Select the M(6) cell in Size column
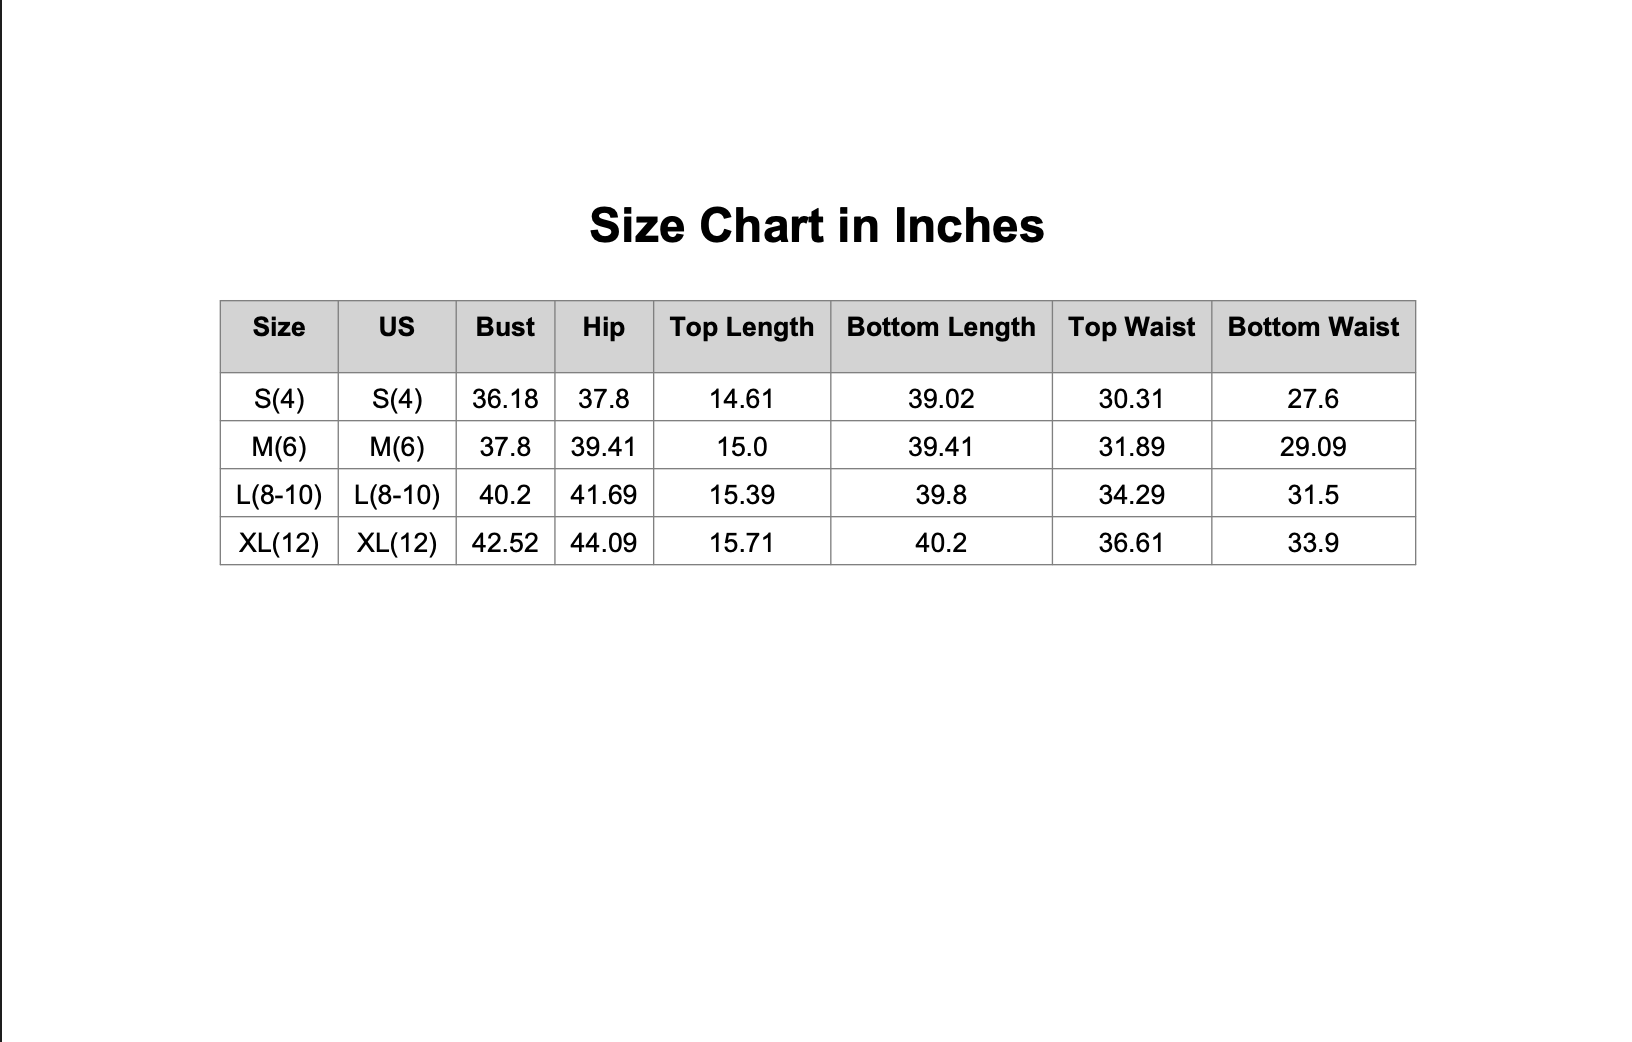The width and height of the screenshot is (1632, 1042). (279, 447)
